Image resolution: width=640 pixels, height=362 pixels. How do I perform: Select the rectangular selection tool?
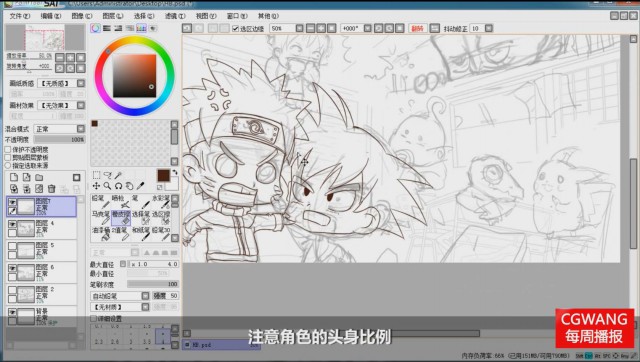[x=96, y=175]
